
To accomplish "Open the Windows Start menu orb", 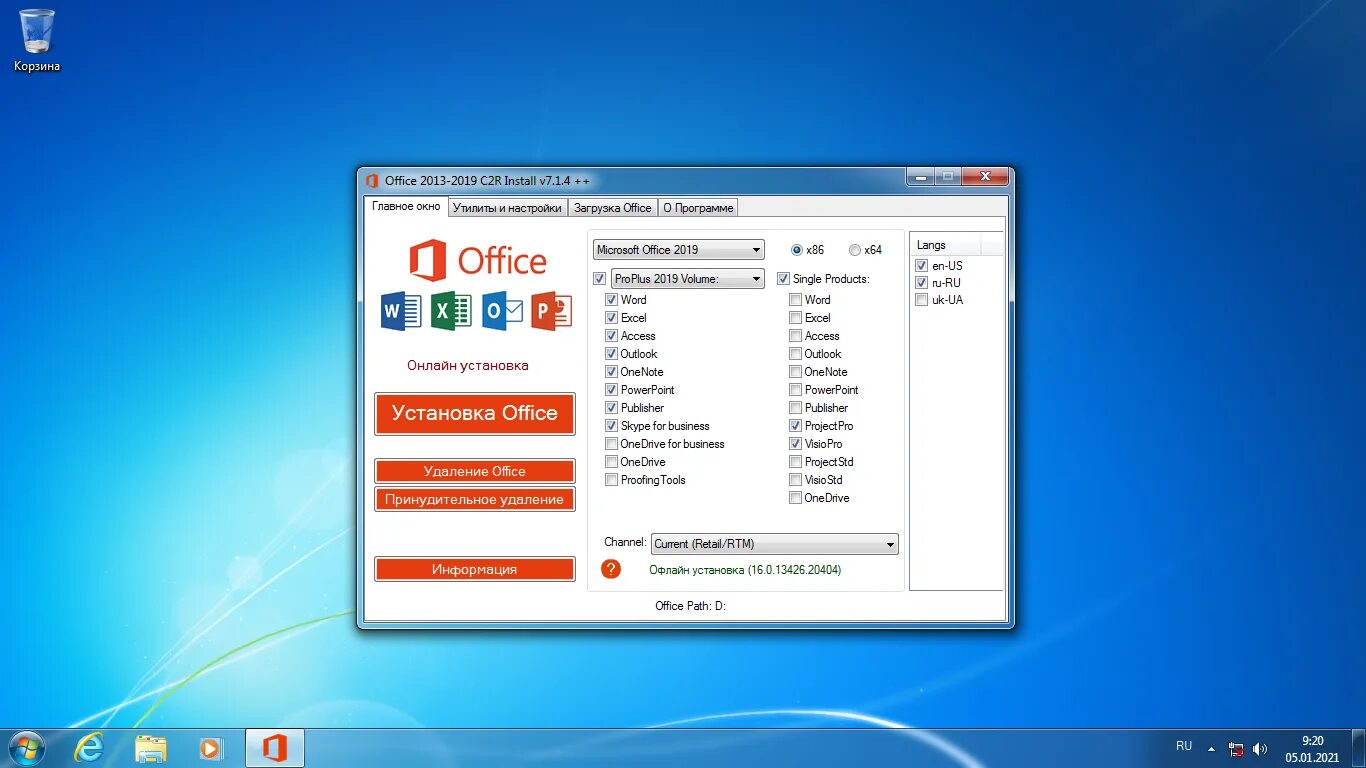I will coord(26,748).
